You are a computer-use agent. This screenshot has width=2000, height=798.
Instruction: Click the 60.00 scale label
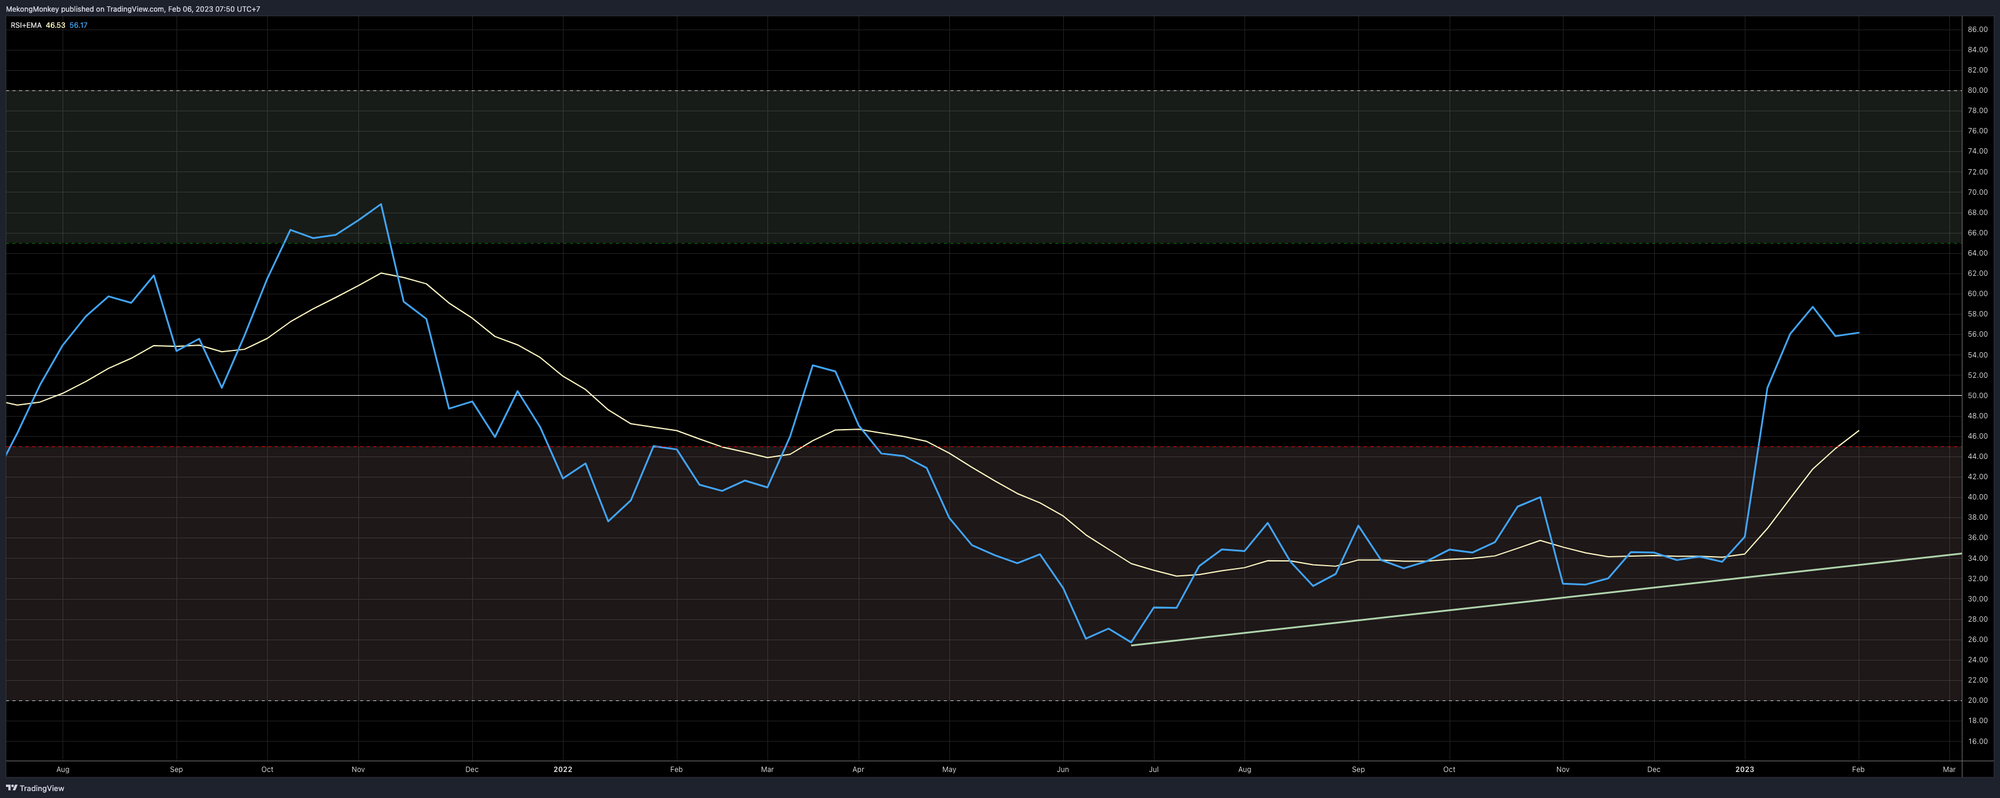(1977, 294)
